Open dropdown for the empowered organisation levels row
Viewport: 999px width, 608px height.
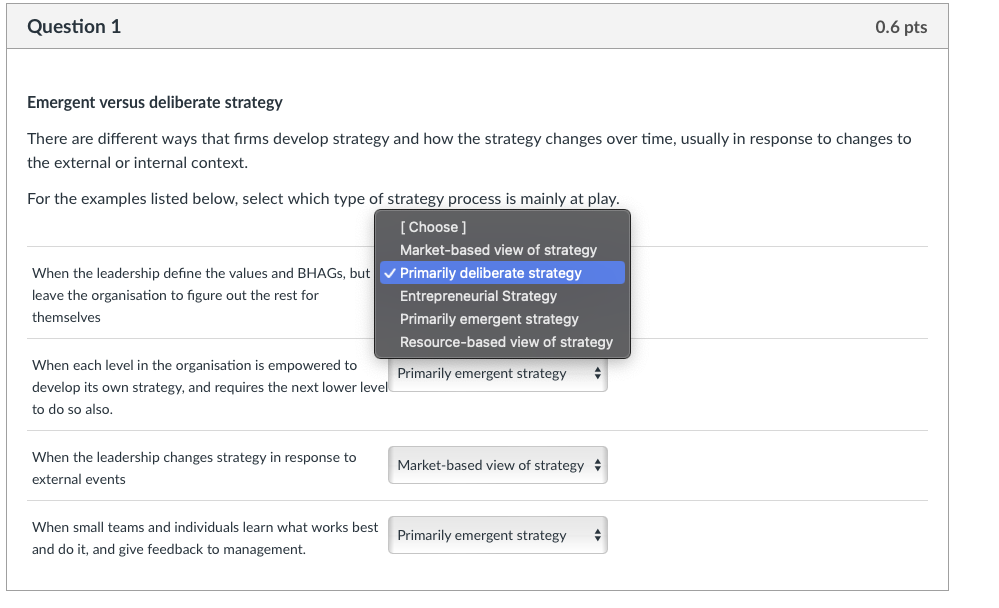[497, 374]
